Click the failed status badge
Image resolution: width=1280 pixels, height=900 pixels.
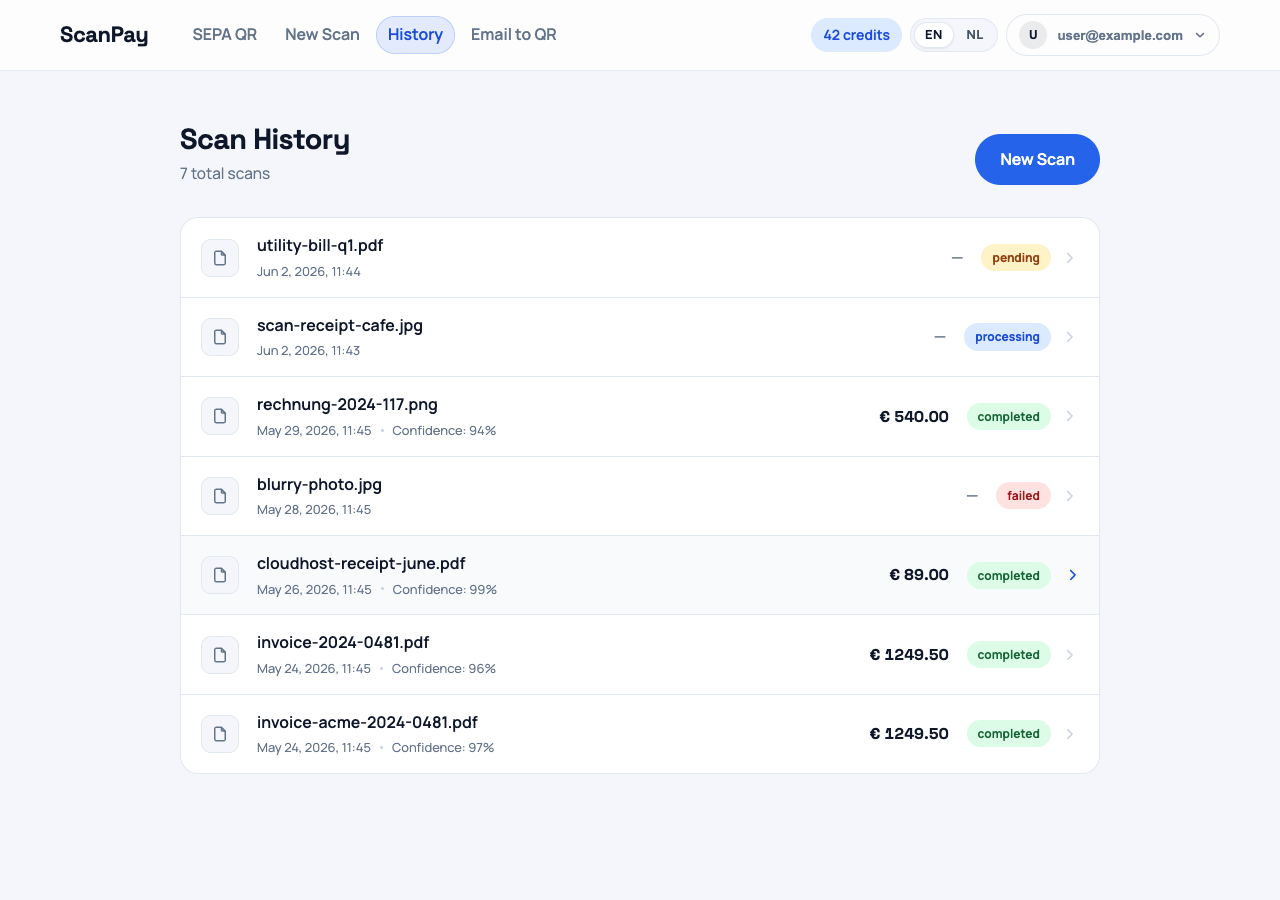pyautogui.click(x=1023, y=496)
